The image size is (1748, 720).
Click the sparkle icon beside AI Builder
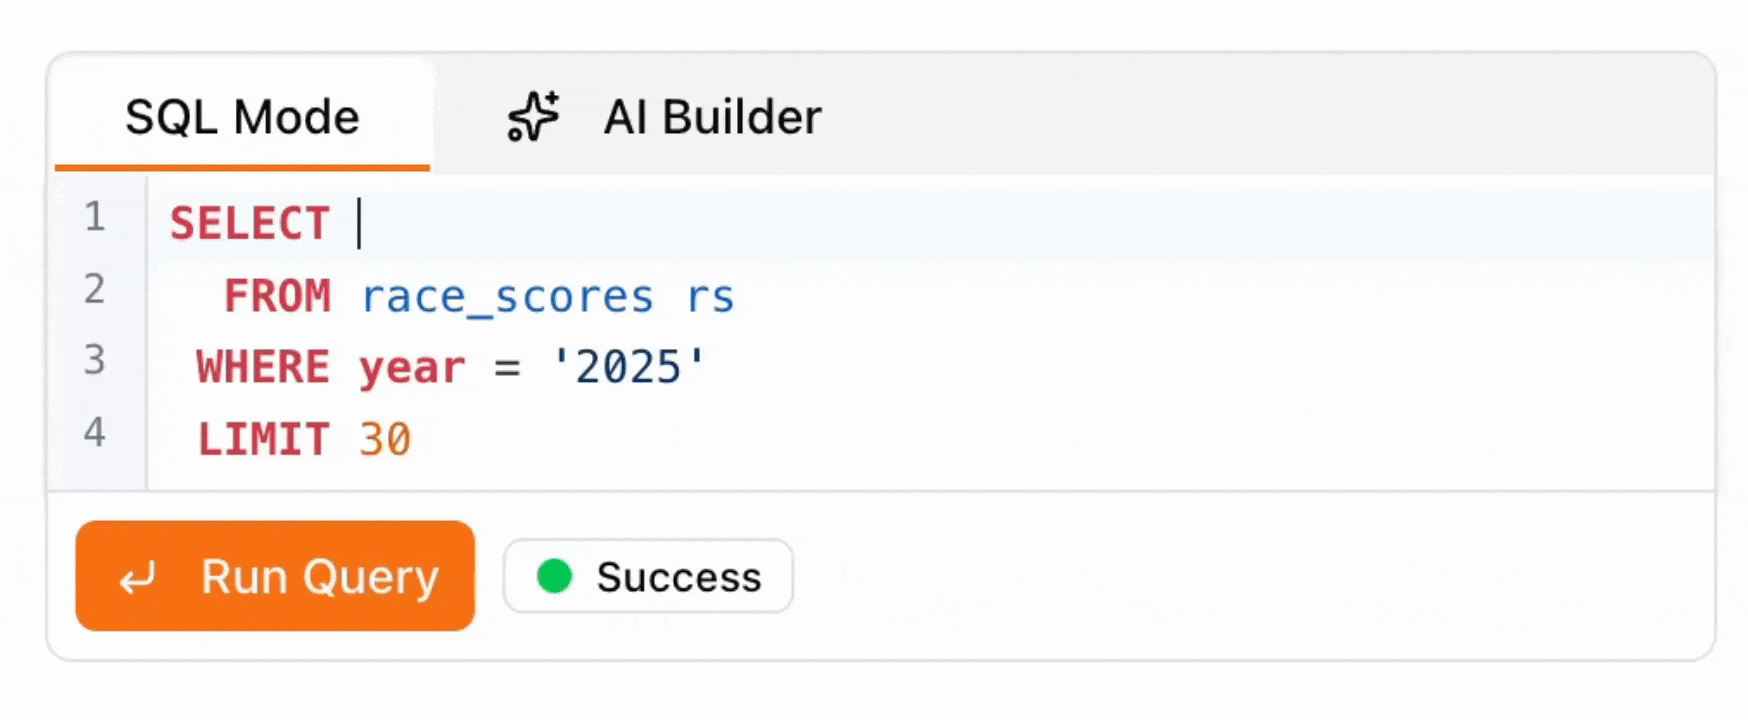tap(533, 117)
